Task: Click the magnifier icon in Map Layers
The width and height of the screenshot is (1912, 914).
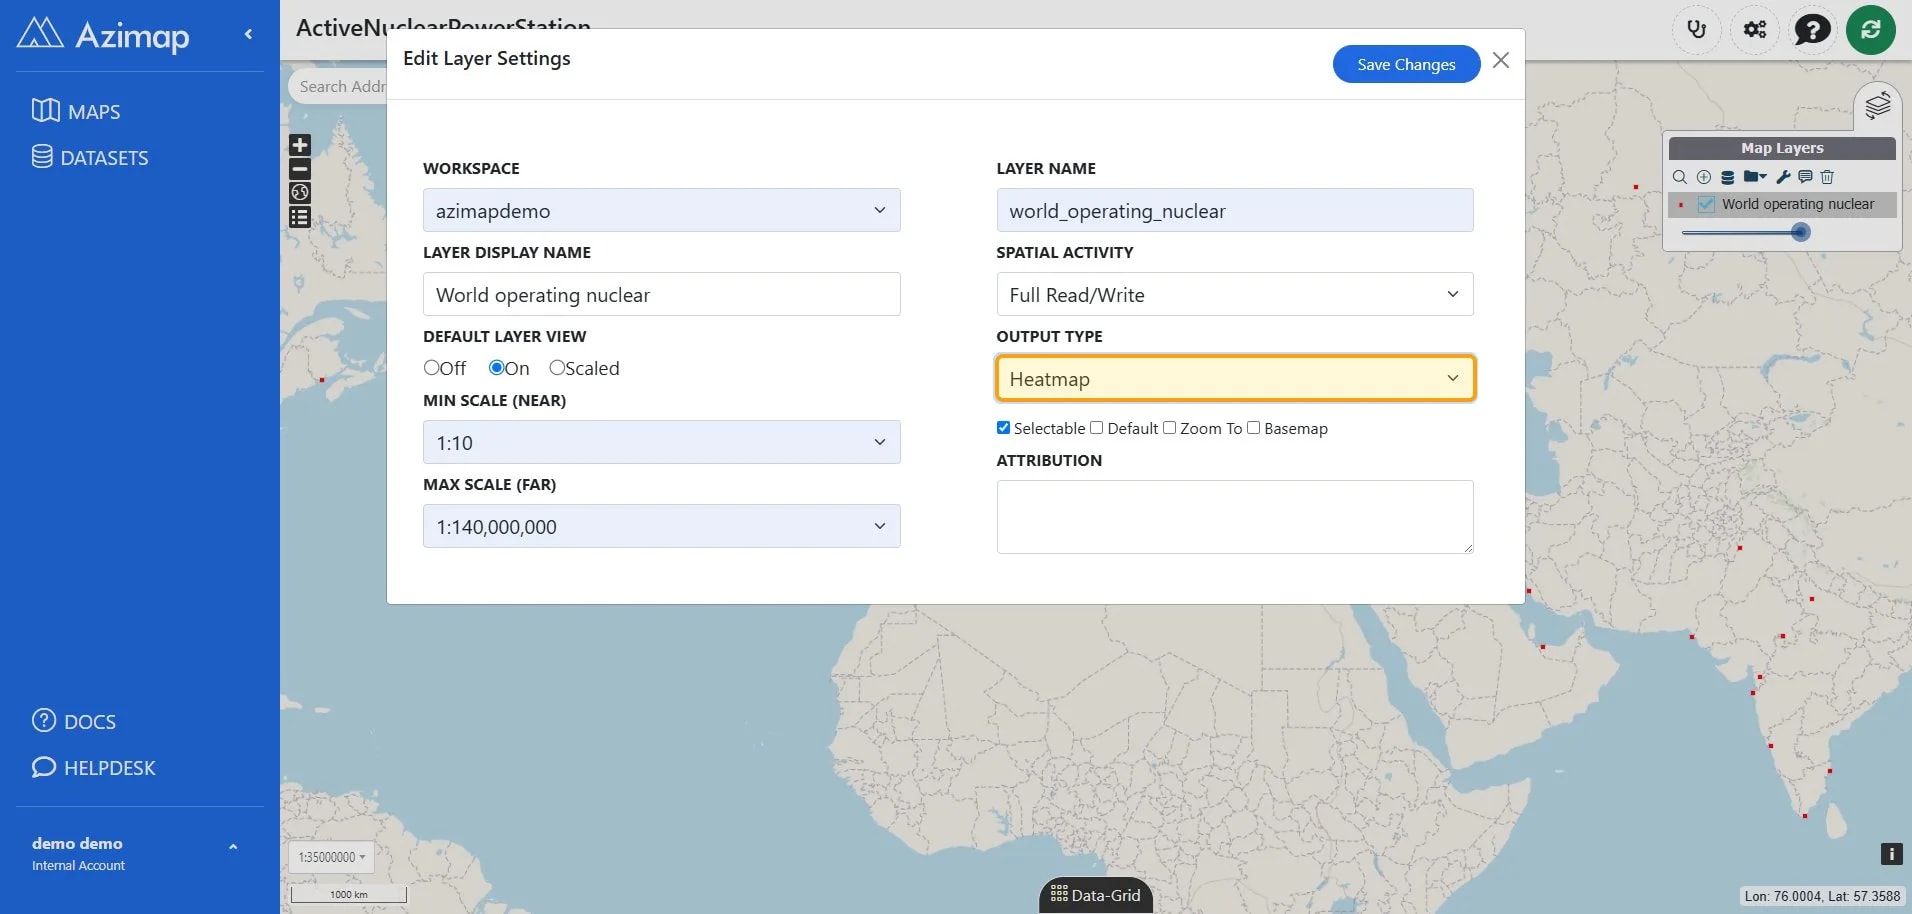Action: (1679, 177)
